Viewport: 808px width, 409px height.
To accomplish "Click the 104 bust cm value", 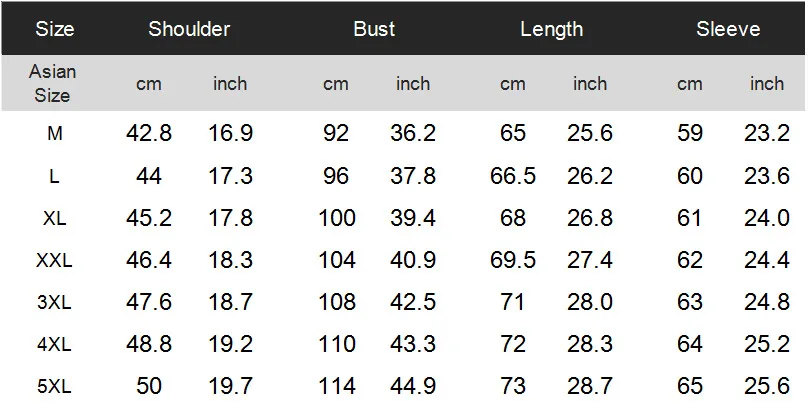I will [336, 261].
